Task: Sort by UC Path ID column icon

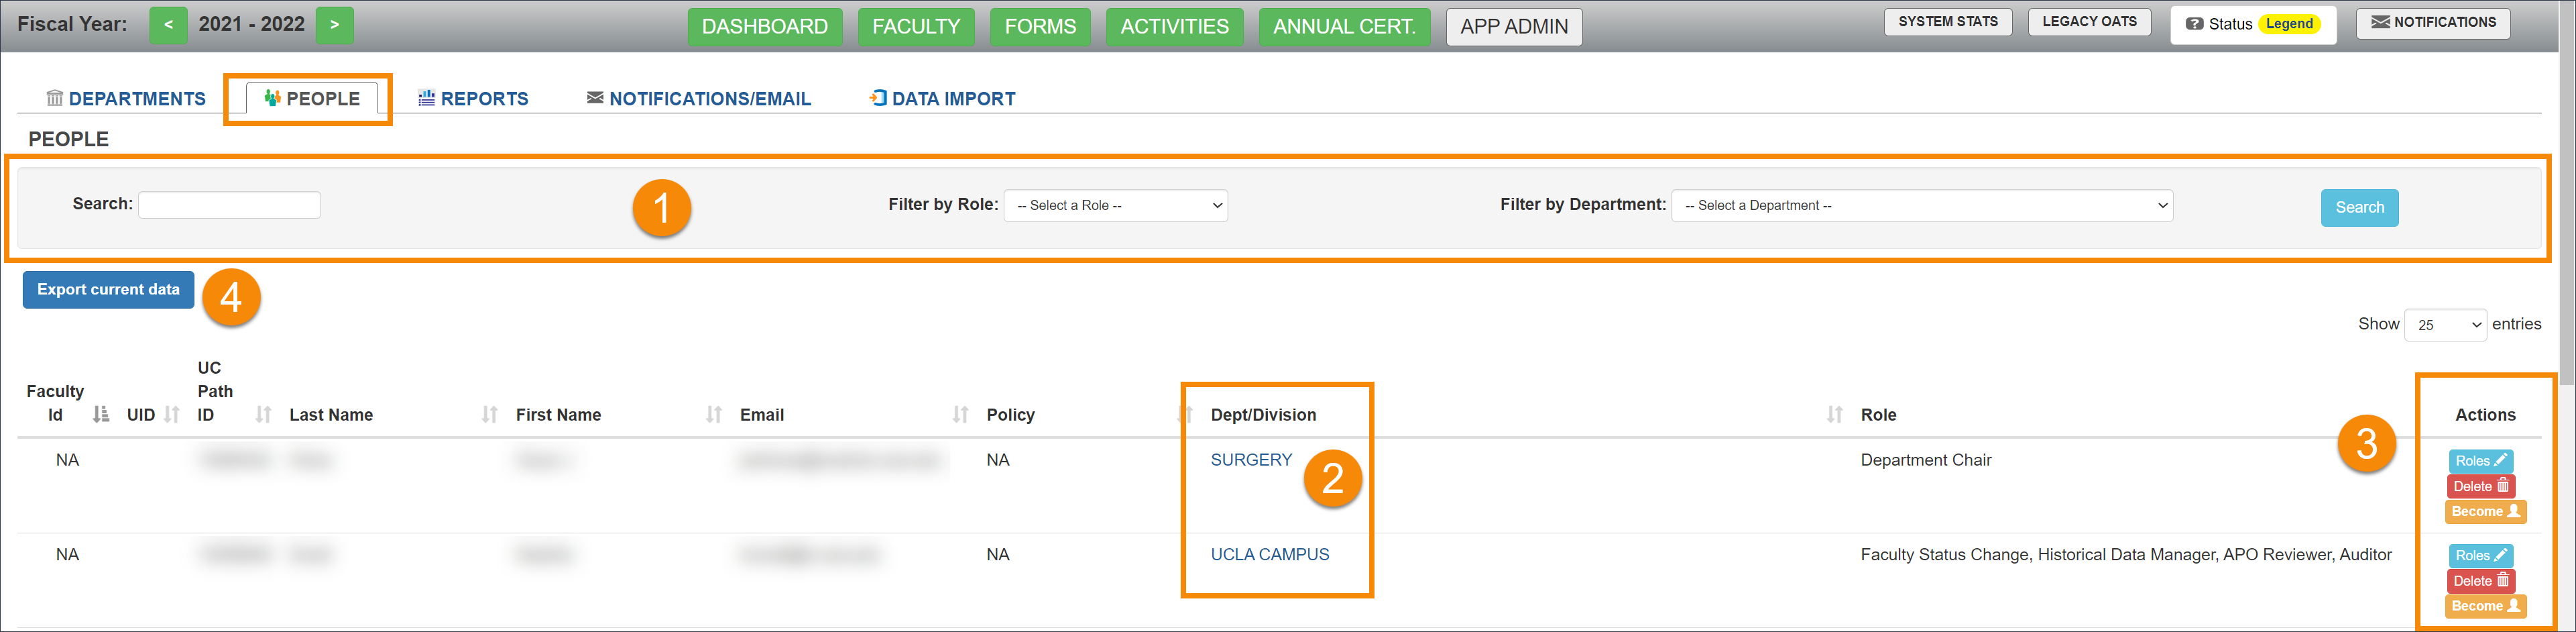Action: [263, 415]
